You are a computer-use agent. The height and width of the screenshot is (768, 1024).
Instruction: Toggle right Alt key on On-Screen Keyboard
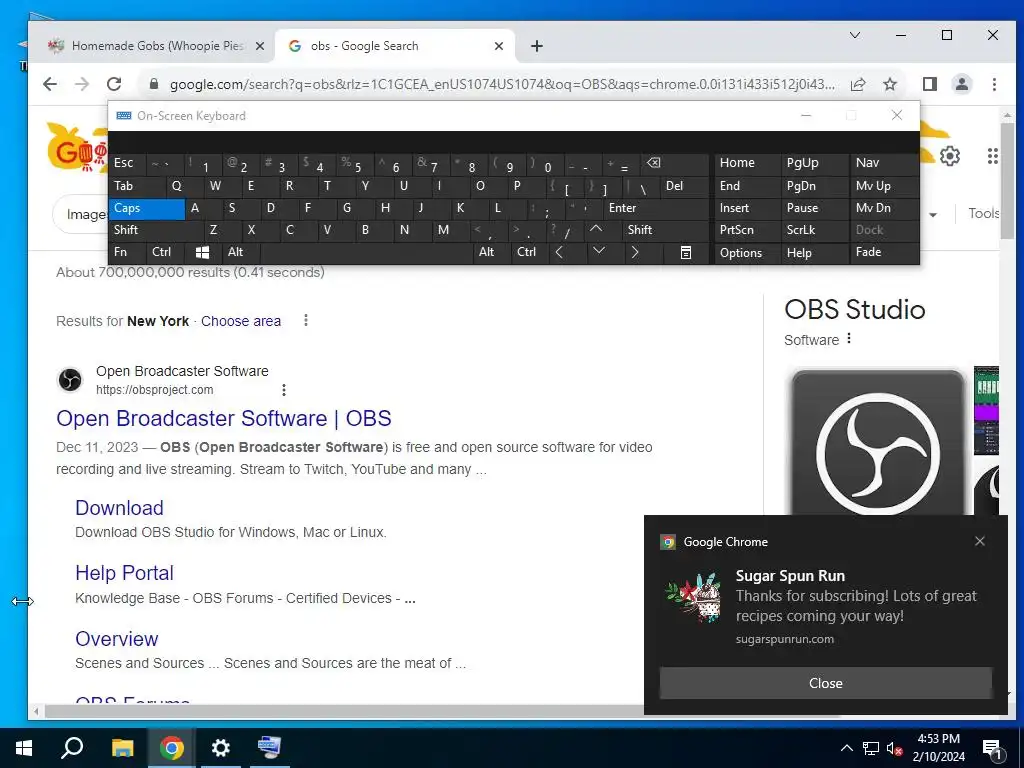click(492, 252)
